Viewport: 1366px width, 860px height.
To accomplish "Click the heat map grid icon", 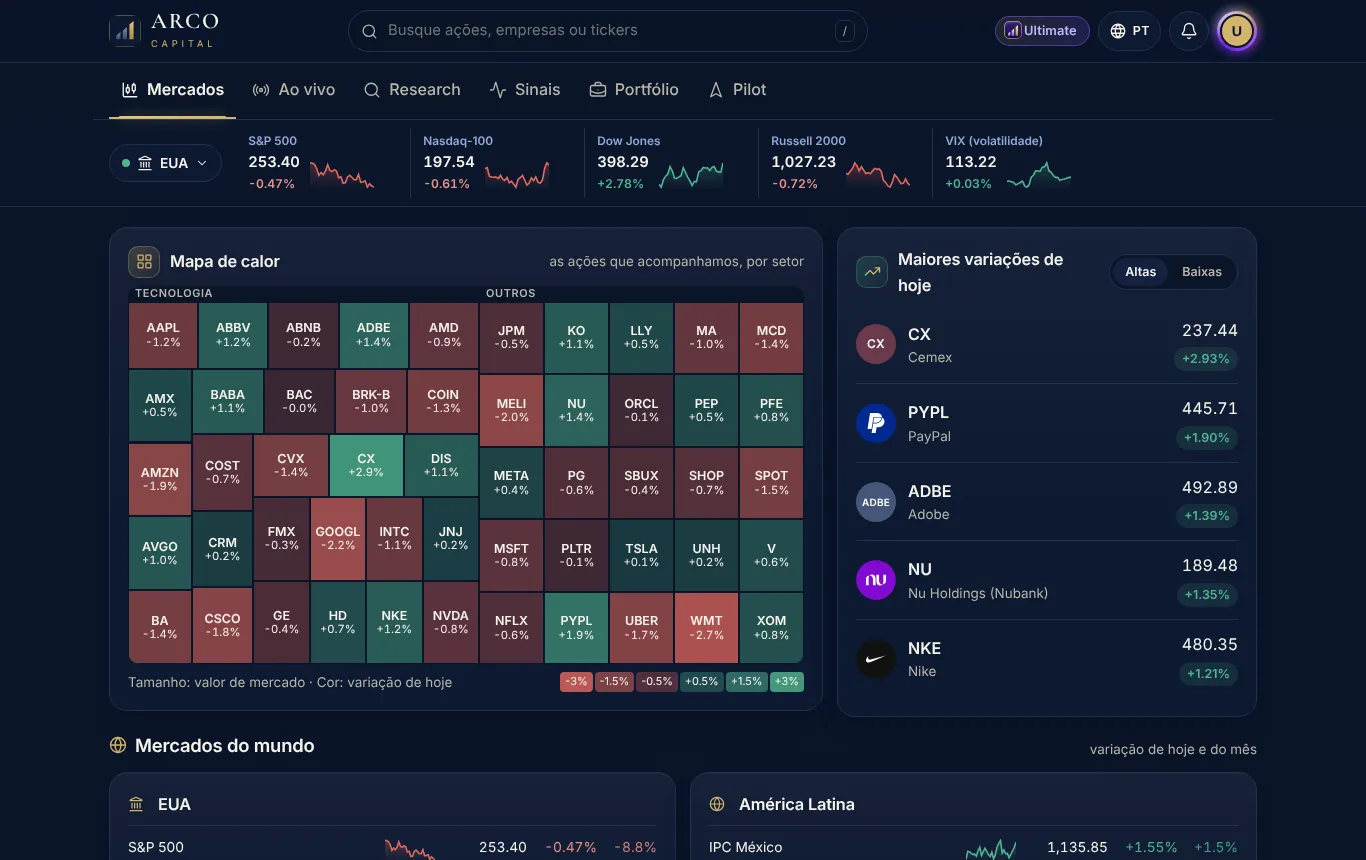I will pyautogui.click(x=144, y=262).
